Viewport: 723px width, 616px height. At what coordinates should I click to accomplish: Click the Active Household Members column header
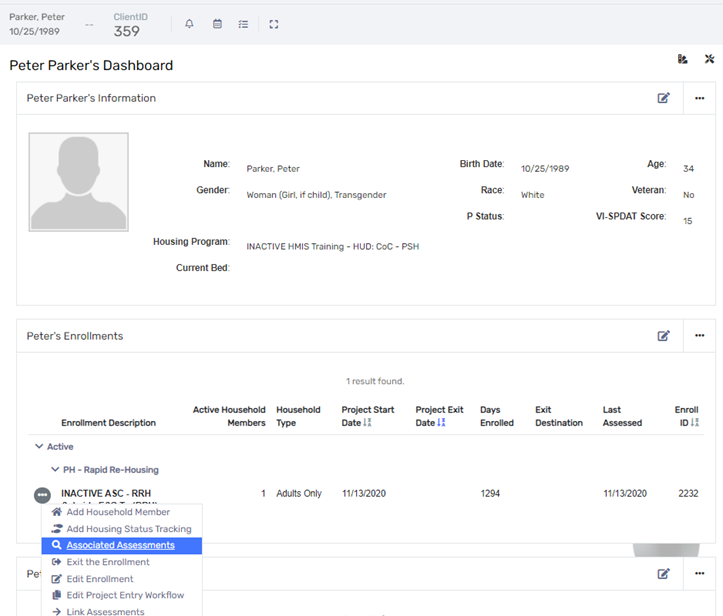229,416
